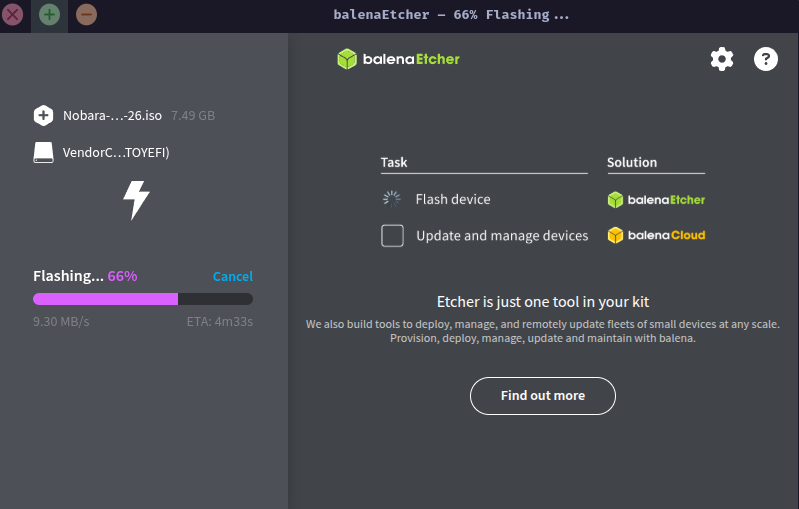Click the Flash device task label
This screenshot has height=509, width=799.
(453, 199)
